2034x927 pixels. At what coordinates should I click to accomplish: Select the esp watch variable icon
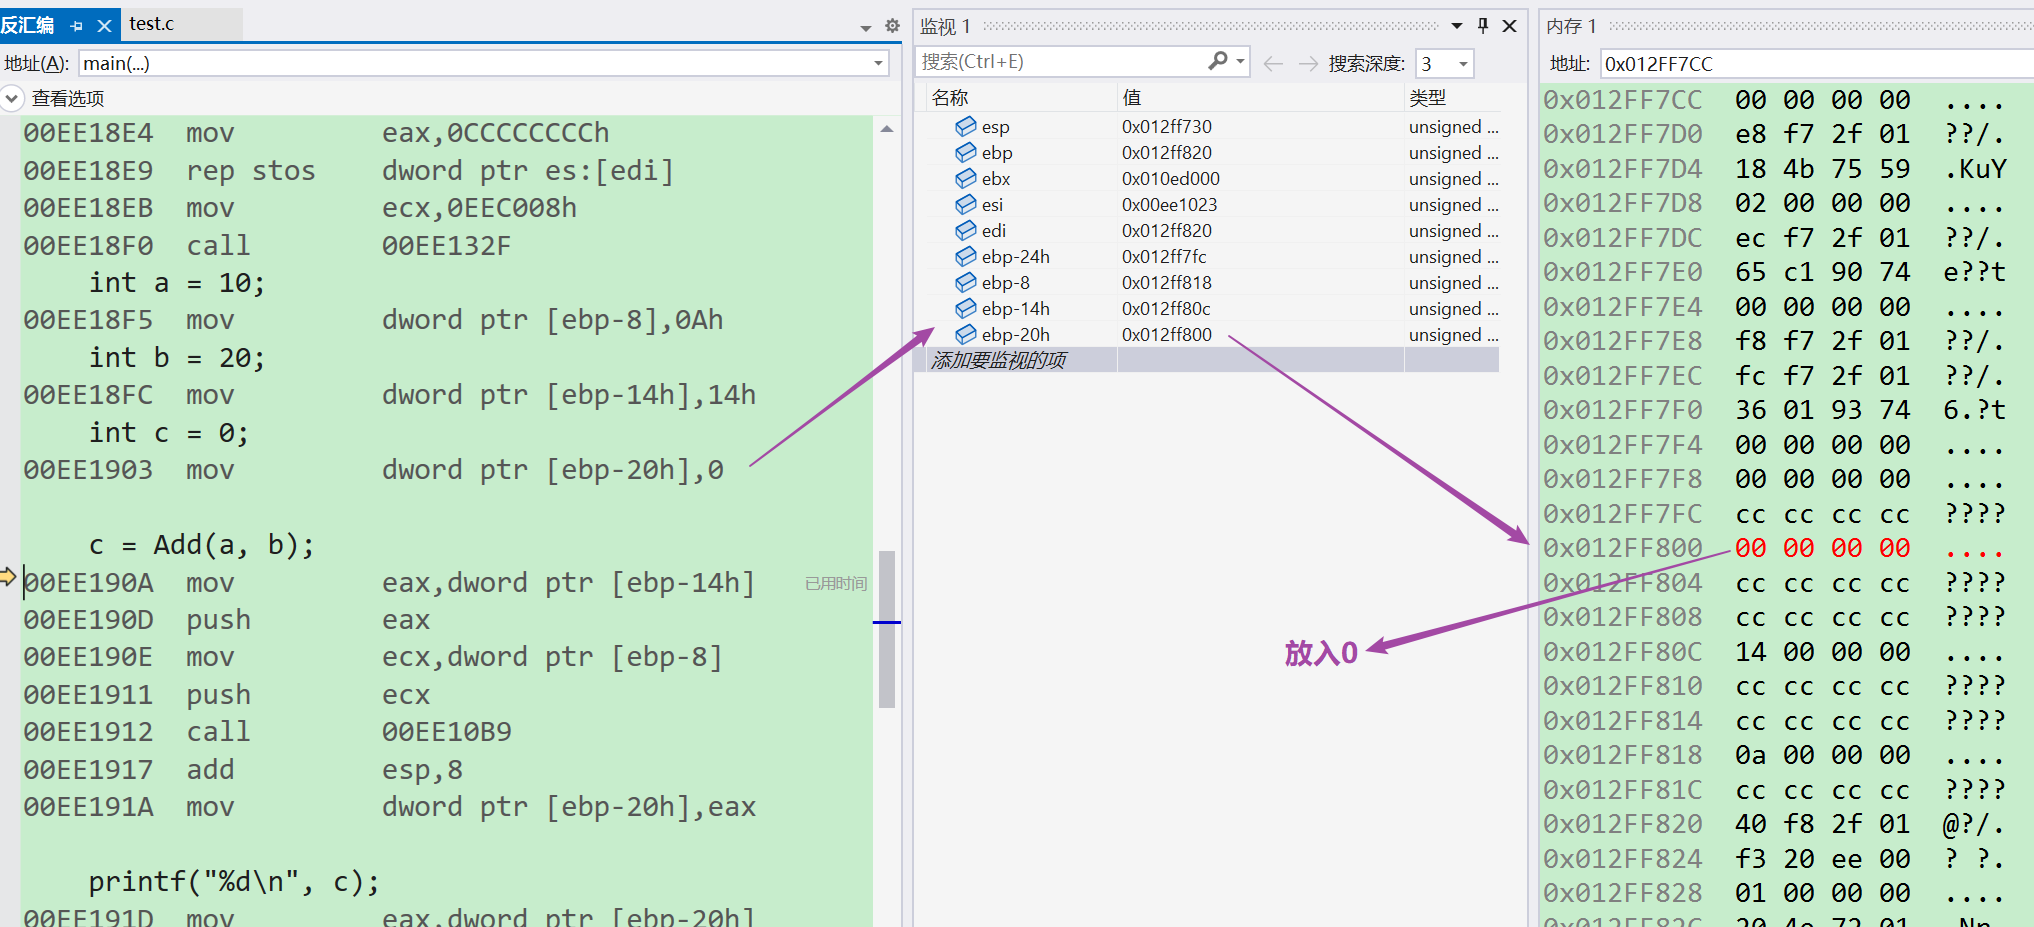966,126
